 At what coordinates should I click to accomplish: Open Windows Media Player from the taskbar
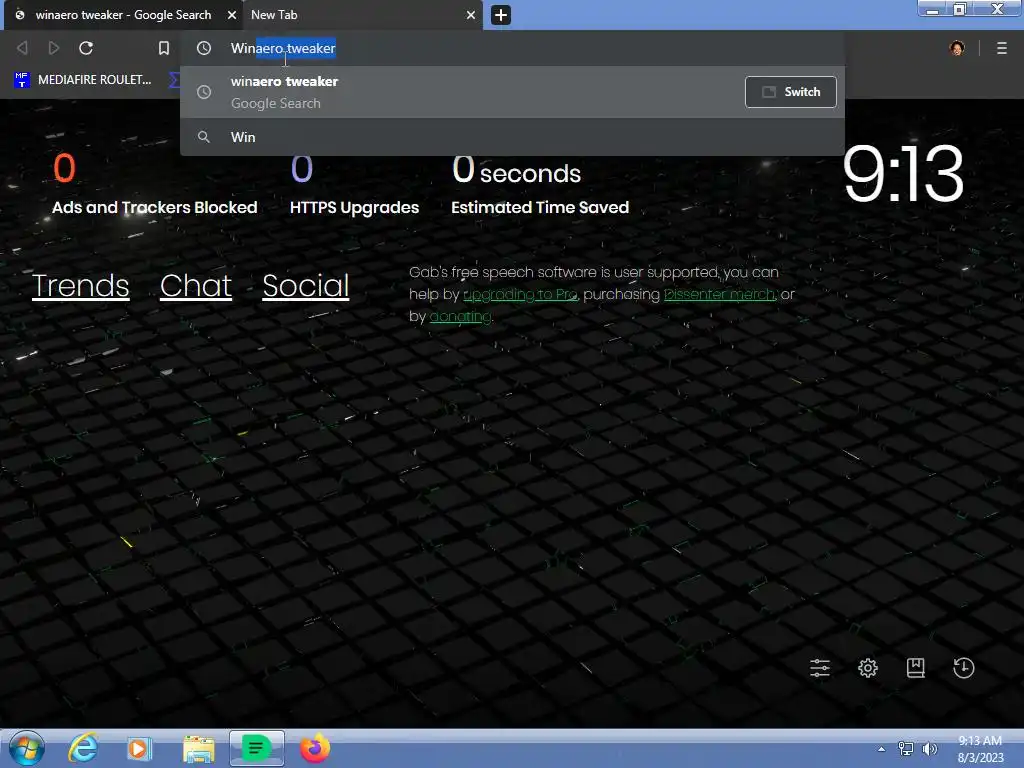(138, 748)
